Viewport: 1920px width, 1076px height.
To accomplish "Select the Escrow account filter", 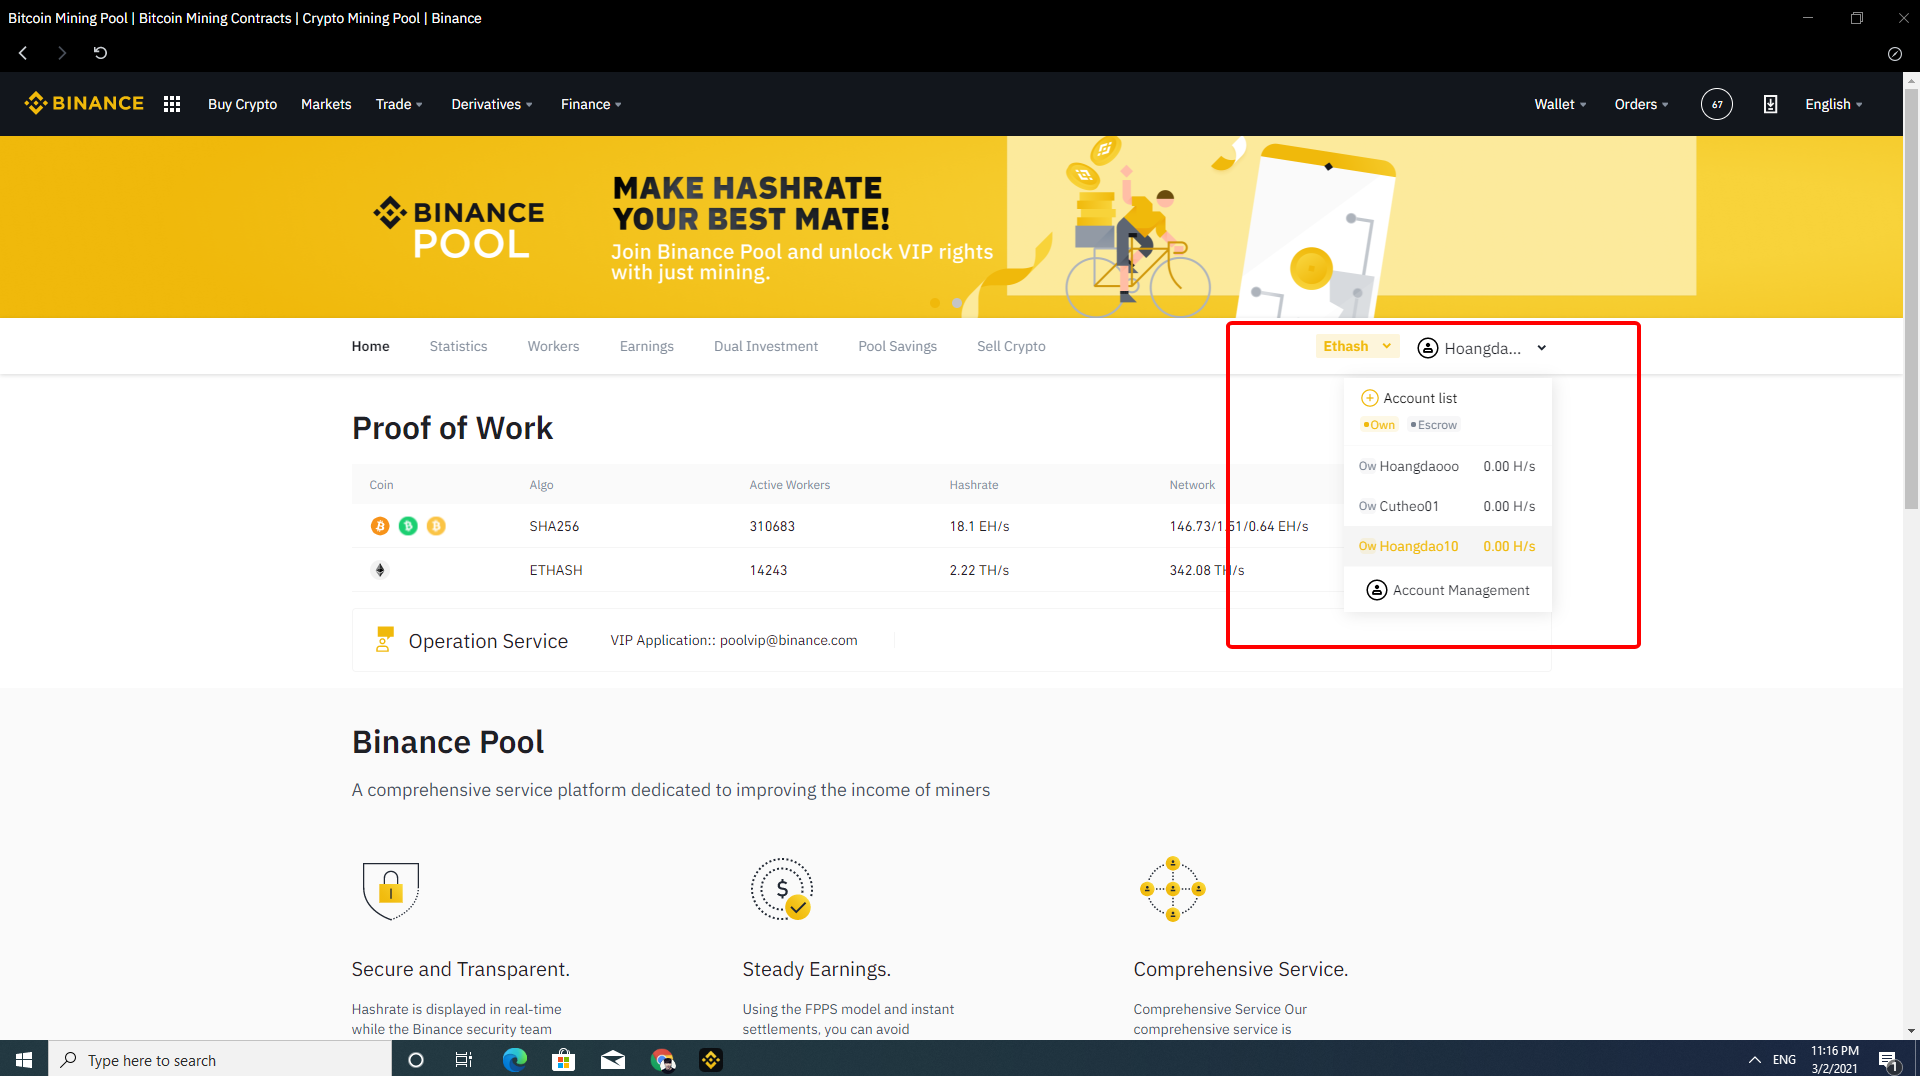I will pos(1434,425).
